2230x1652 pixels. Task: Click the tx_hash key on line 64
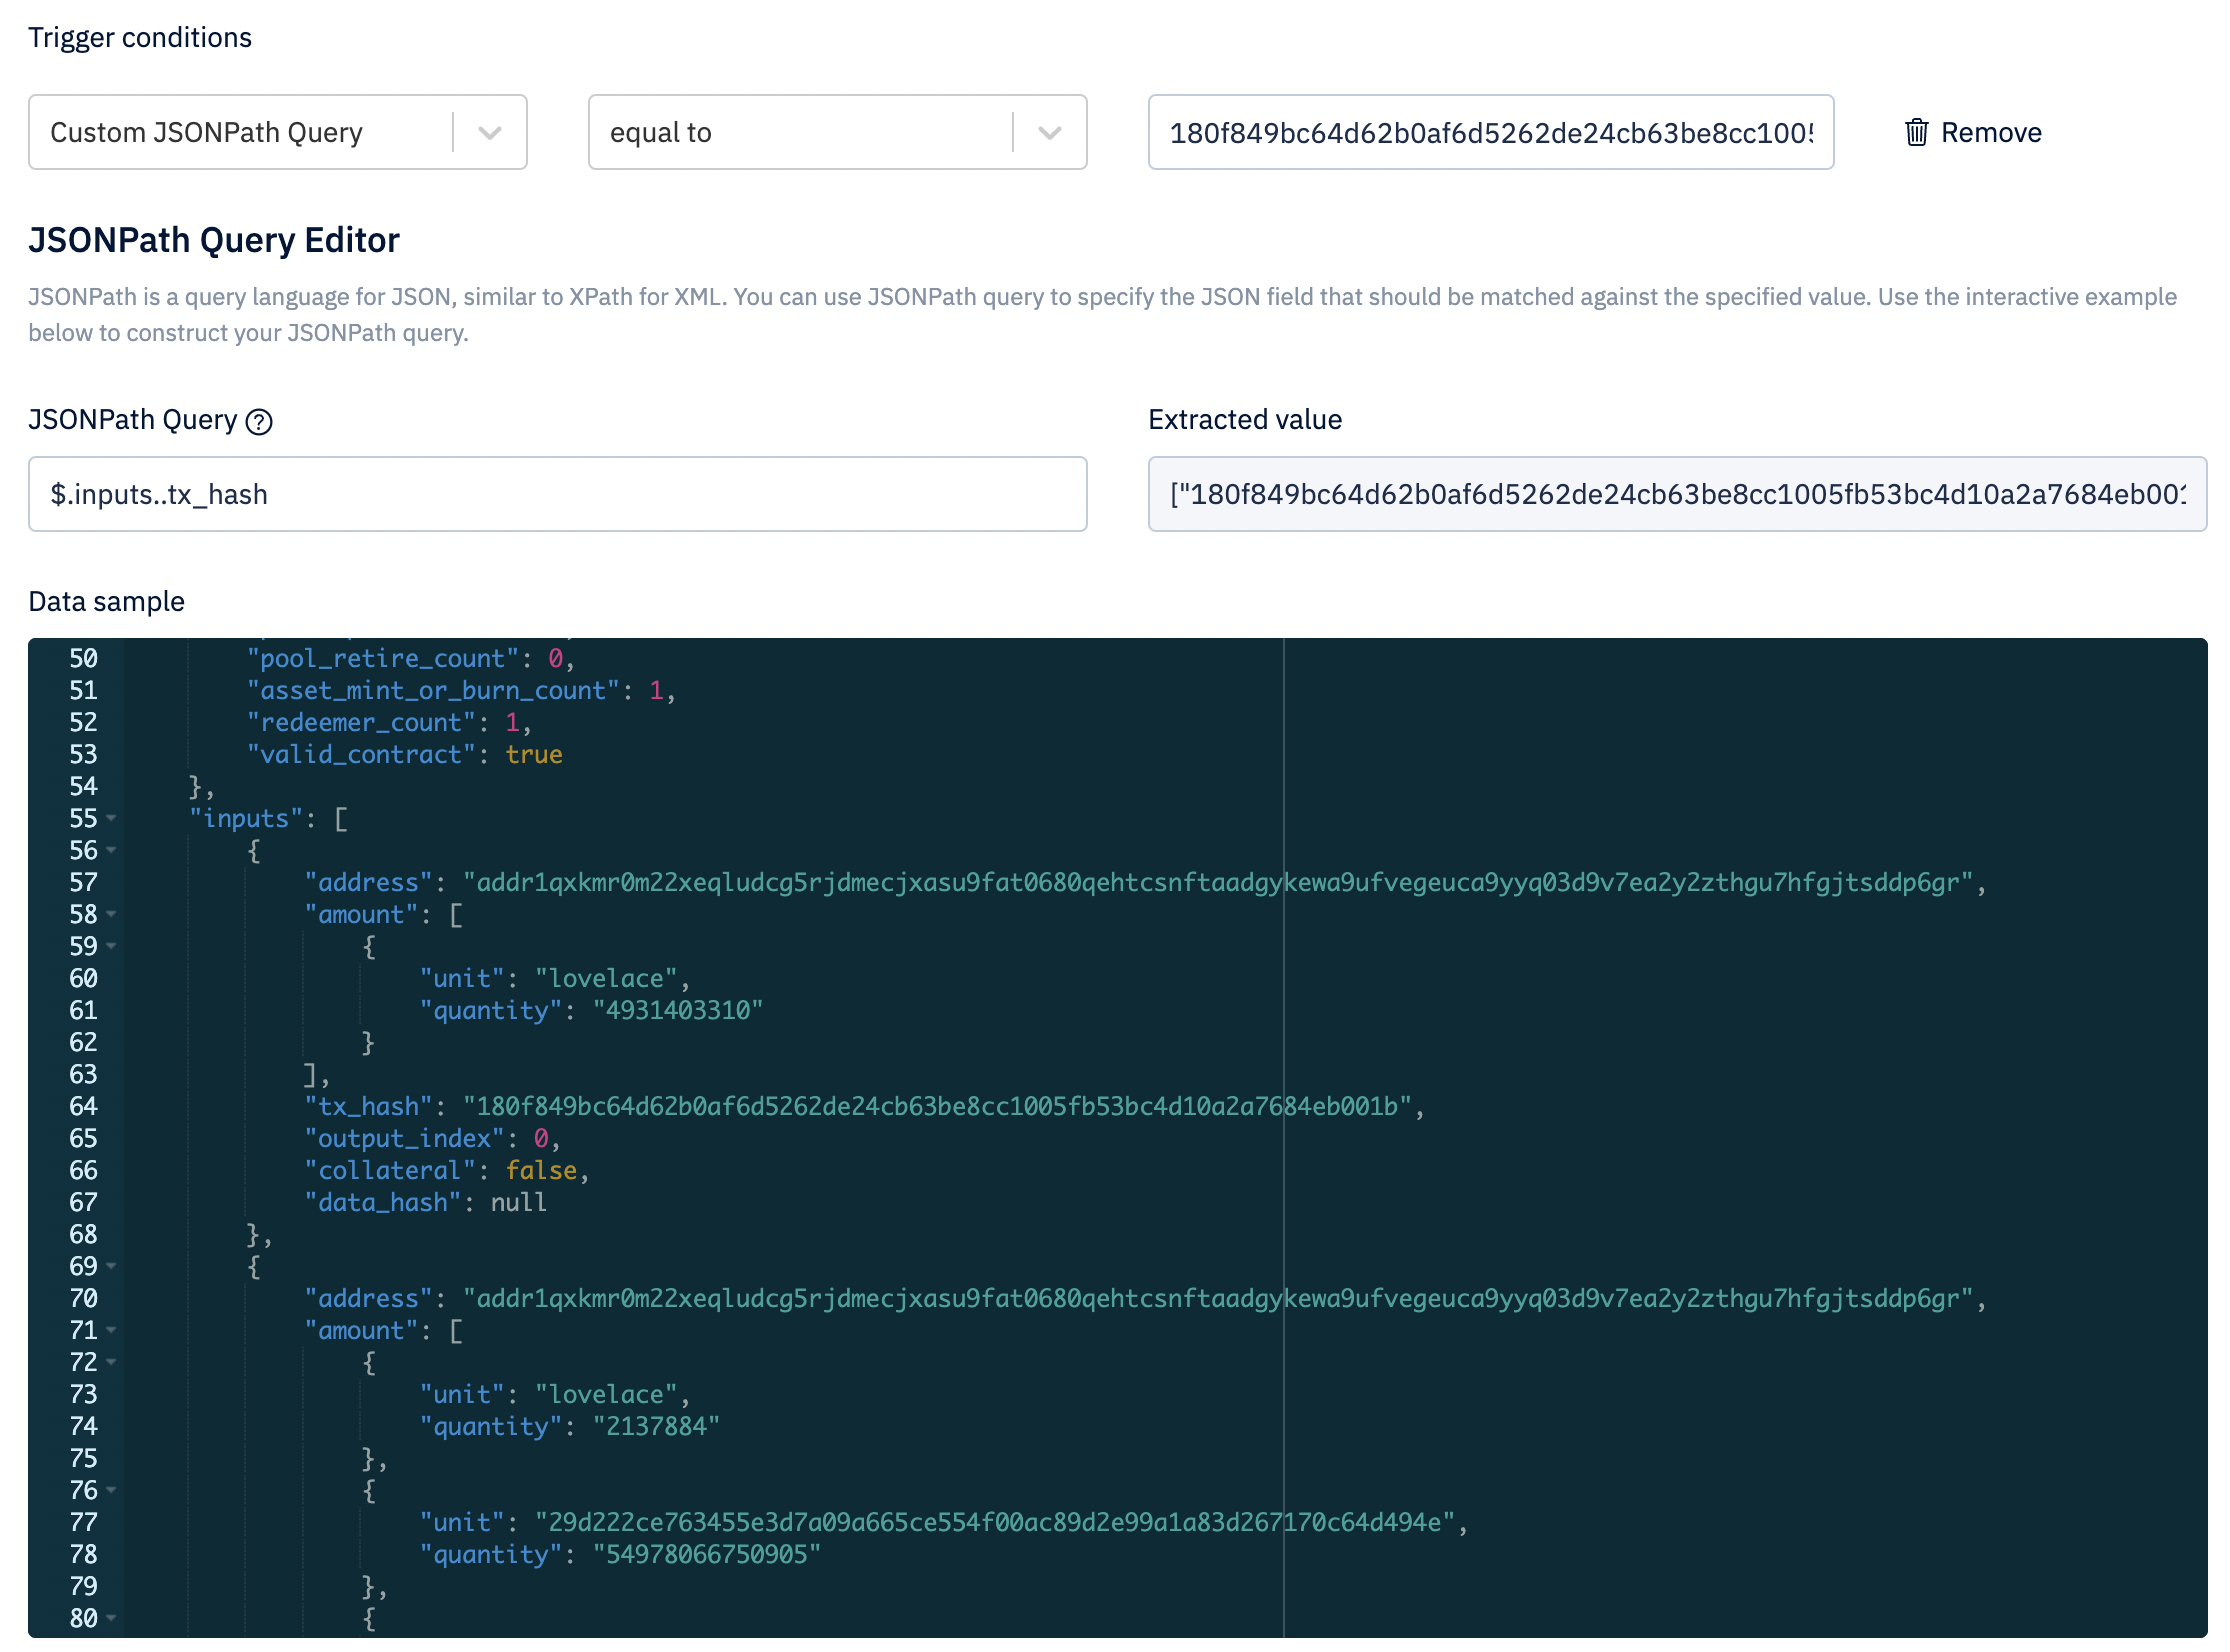(x=368, y=1106)
